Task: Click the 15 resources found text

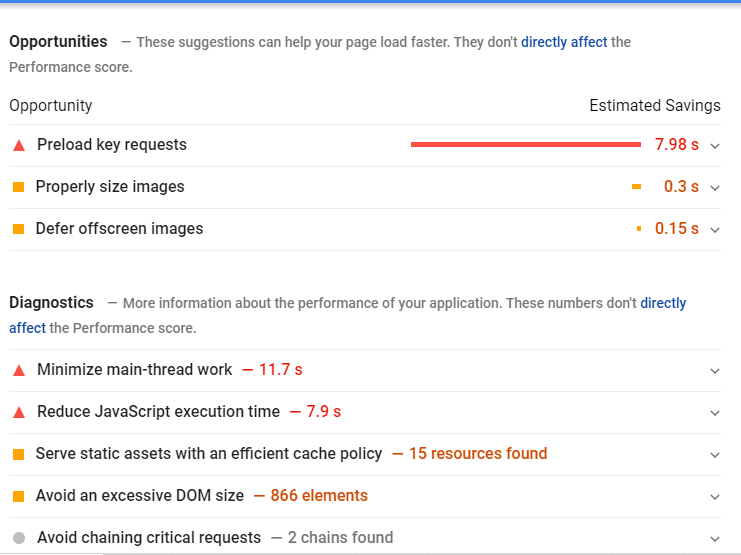Action: click(478, 453)
